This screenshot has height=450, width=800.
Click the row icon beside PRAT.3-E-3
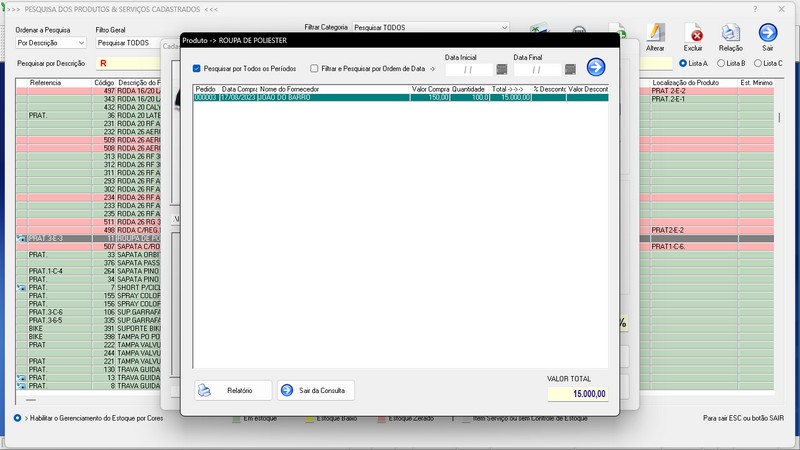(x=21, y=238)
